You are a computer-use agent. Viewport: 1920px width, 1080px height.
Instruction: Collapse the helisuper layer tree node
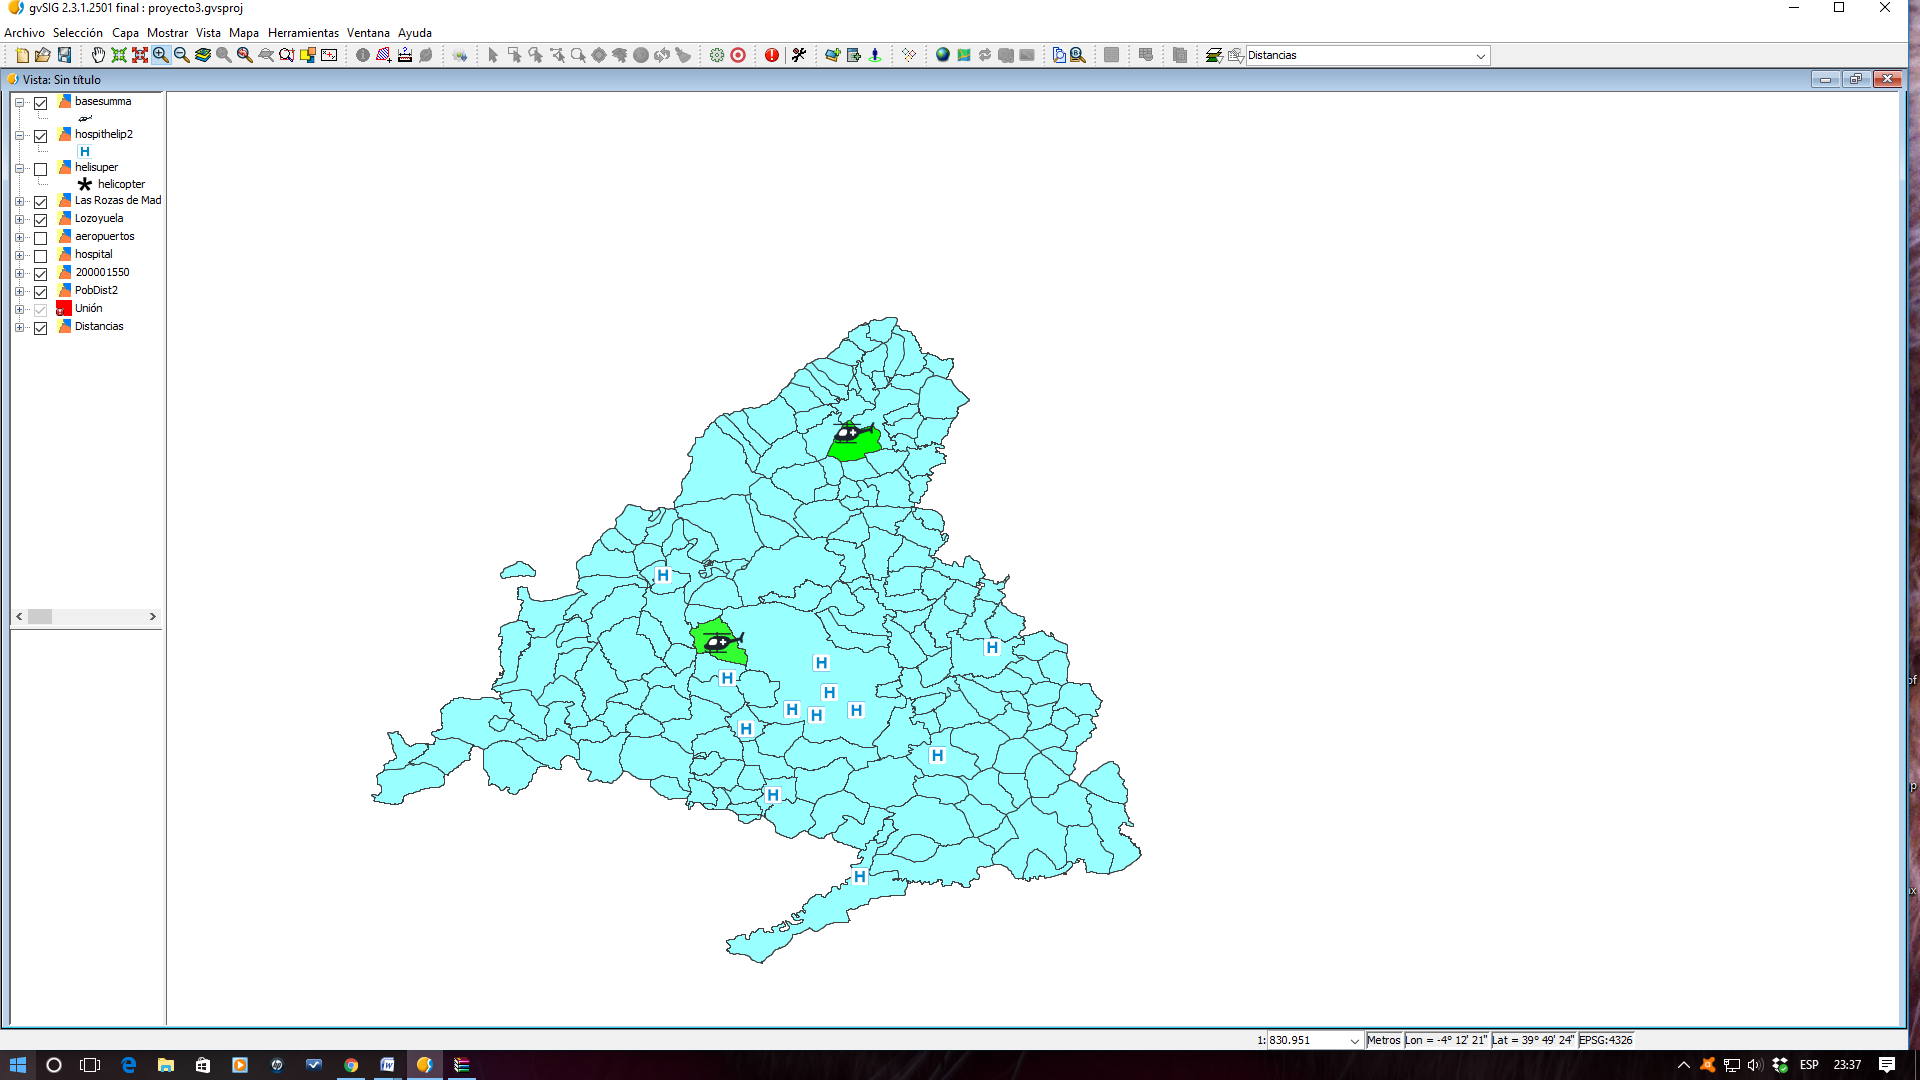pos(19,168)
